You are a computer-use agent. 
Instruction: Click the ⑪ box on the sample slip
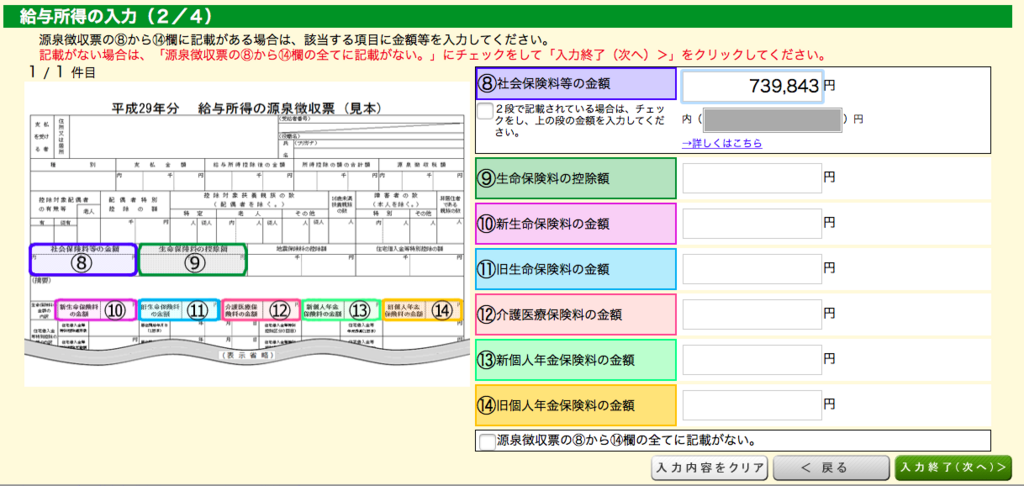(x=178, y=310)
